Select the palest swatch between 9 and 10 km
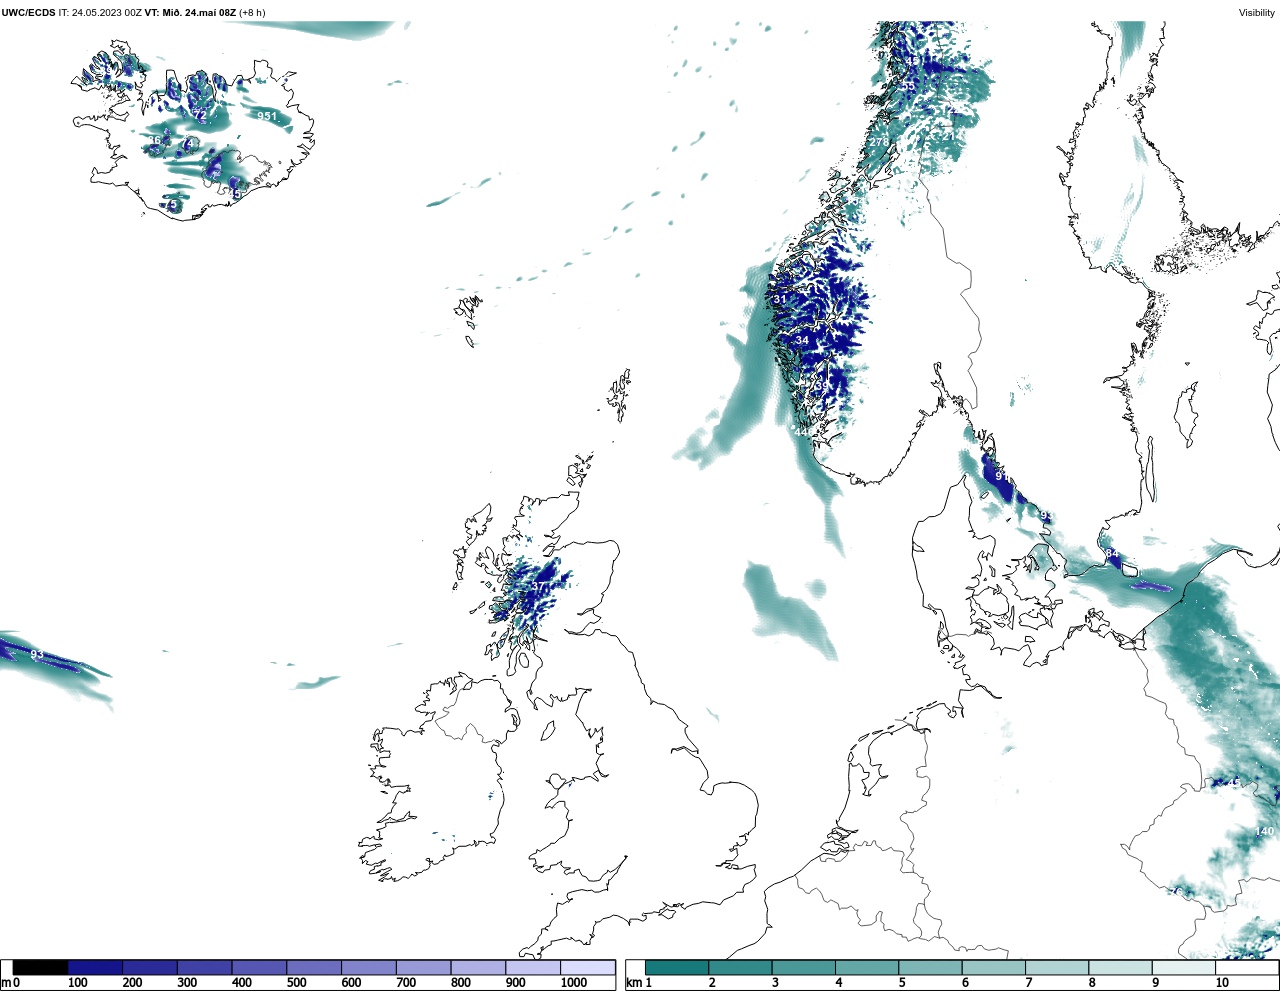1280x991 pixels. pos(1183,967)
